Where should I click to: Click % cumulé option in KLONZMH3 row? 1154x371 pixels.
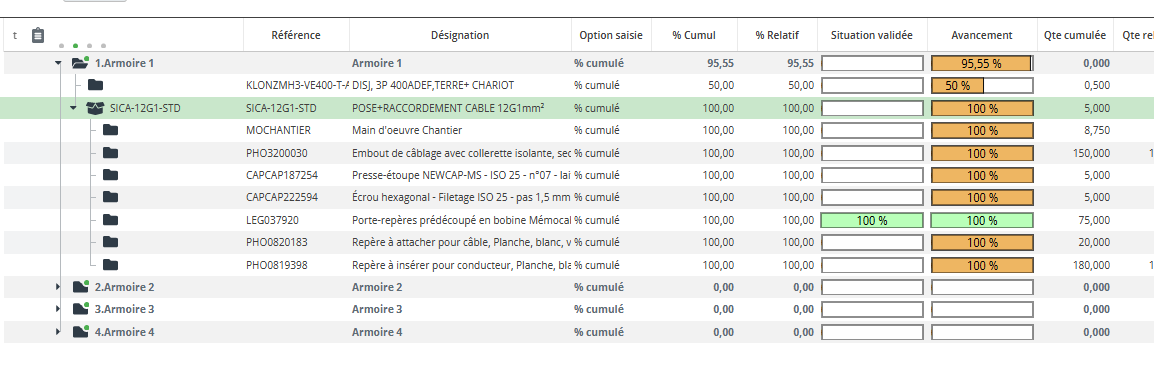597,85
